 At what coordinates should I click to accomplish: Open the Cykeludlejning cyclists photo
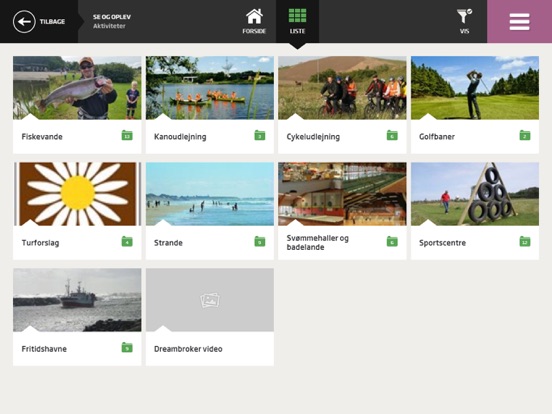click(342, 88)
